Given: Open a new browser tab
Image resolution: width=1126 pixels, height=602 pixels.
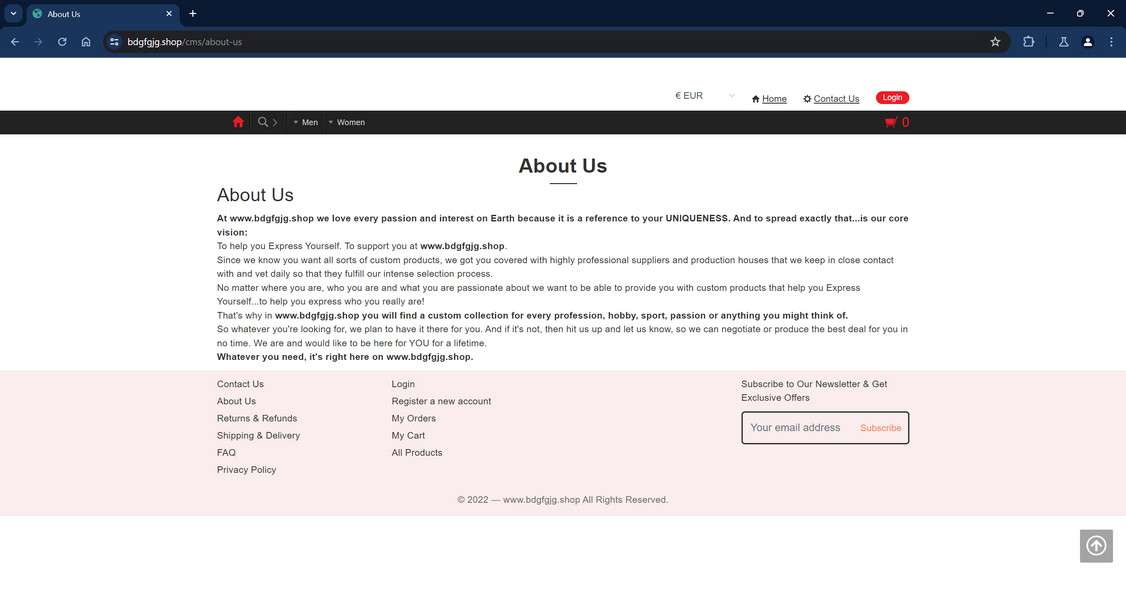Looking at the screenshot, I should [192, 14].
